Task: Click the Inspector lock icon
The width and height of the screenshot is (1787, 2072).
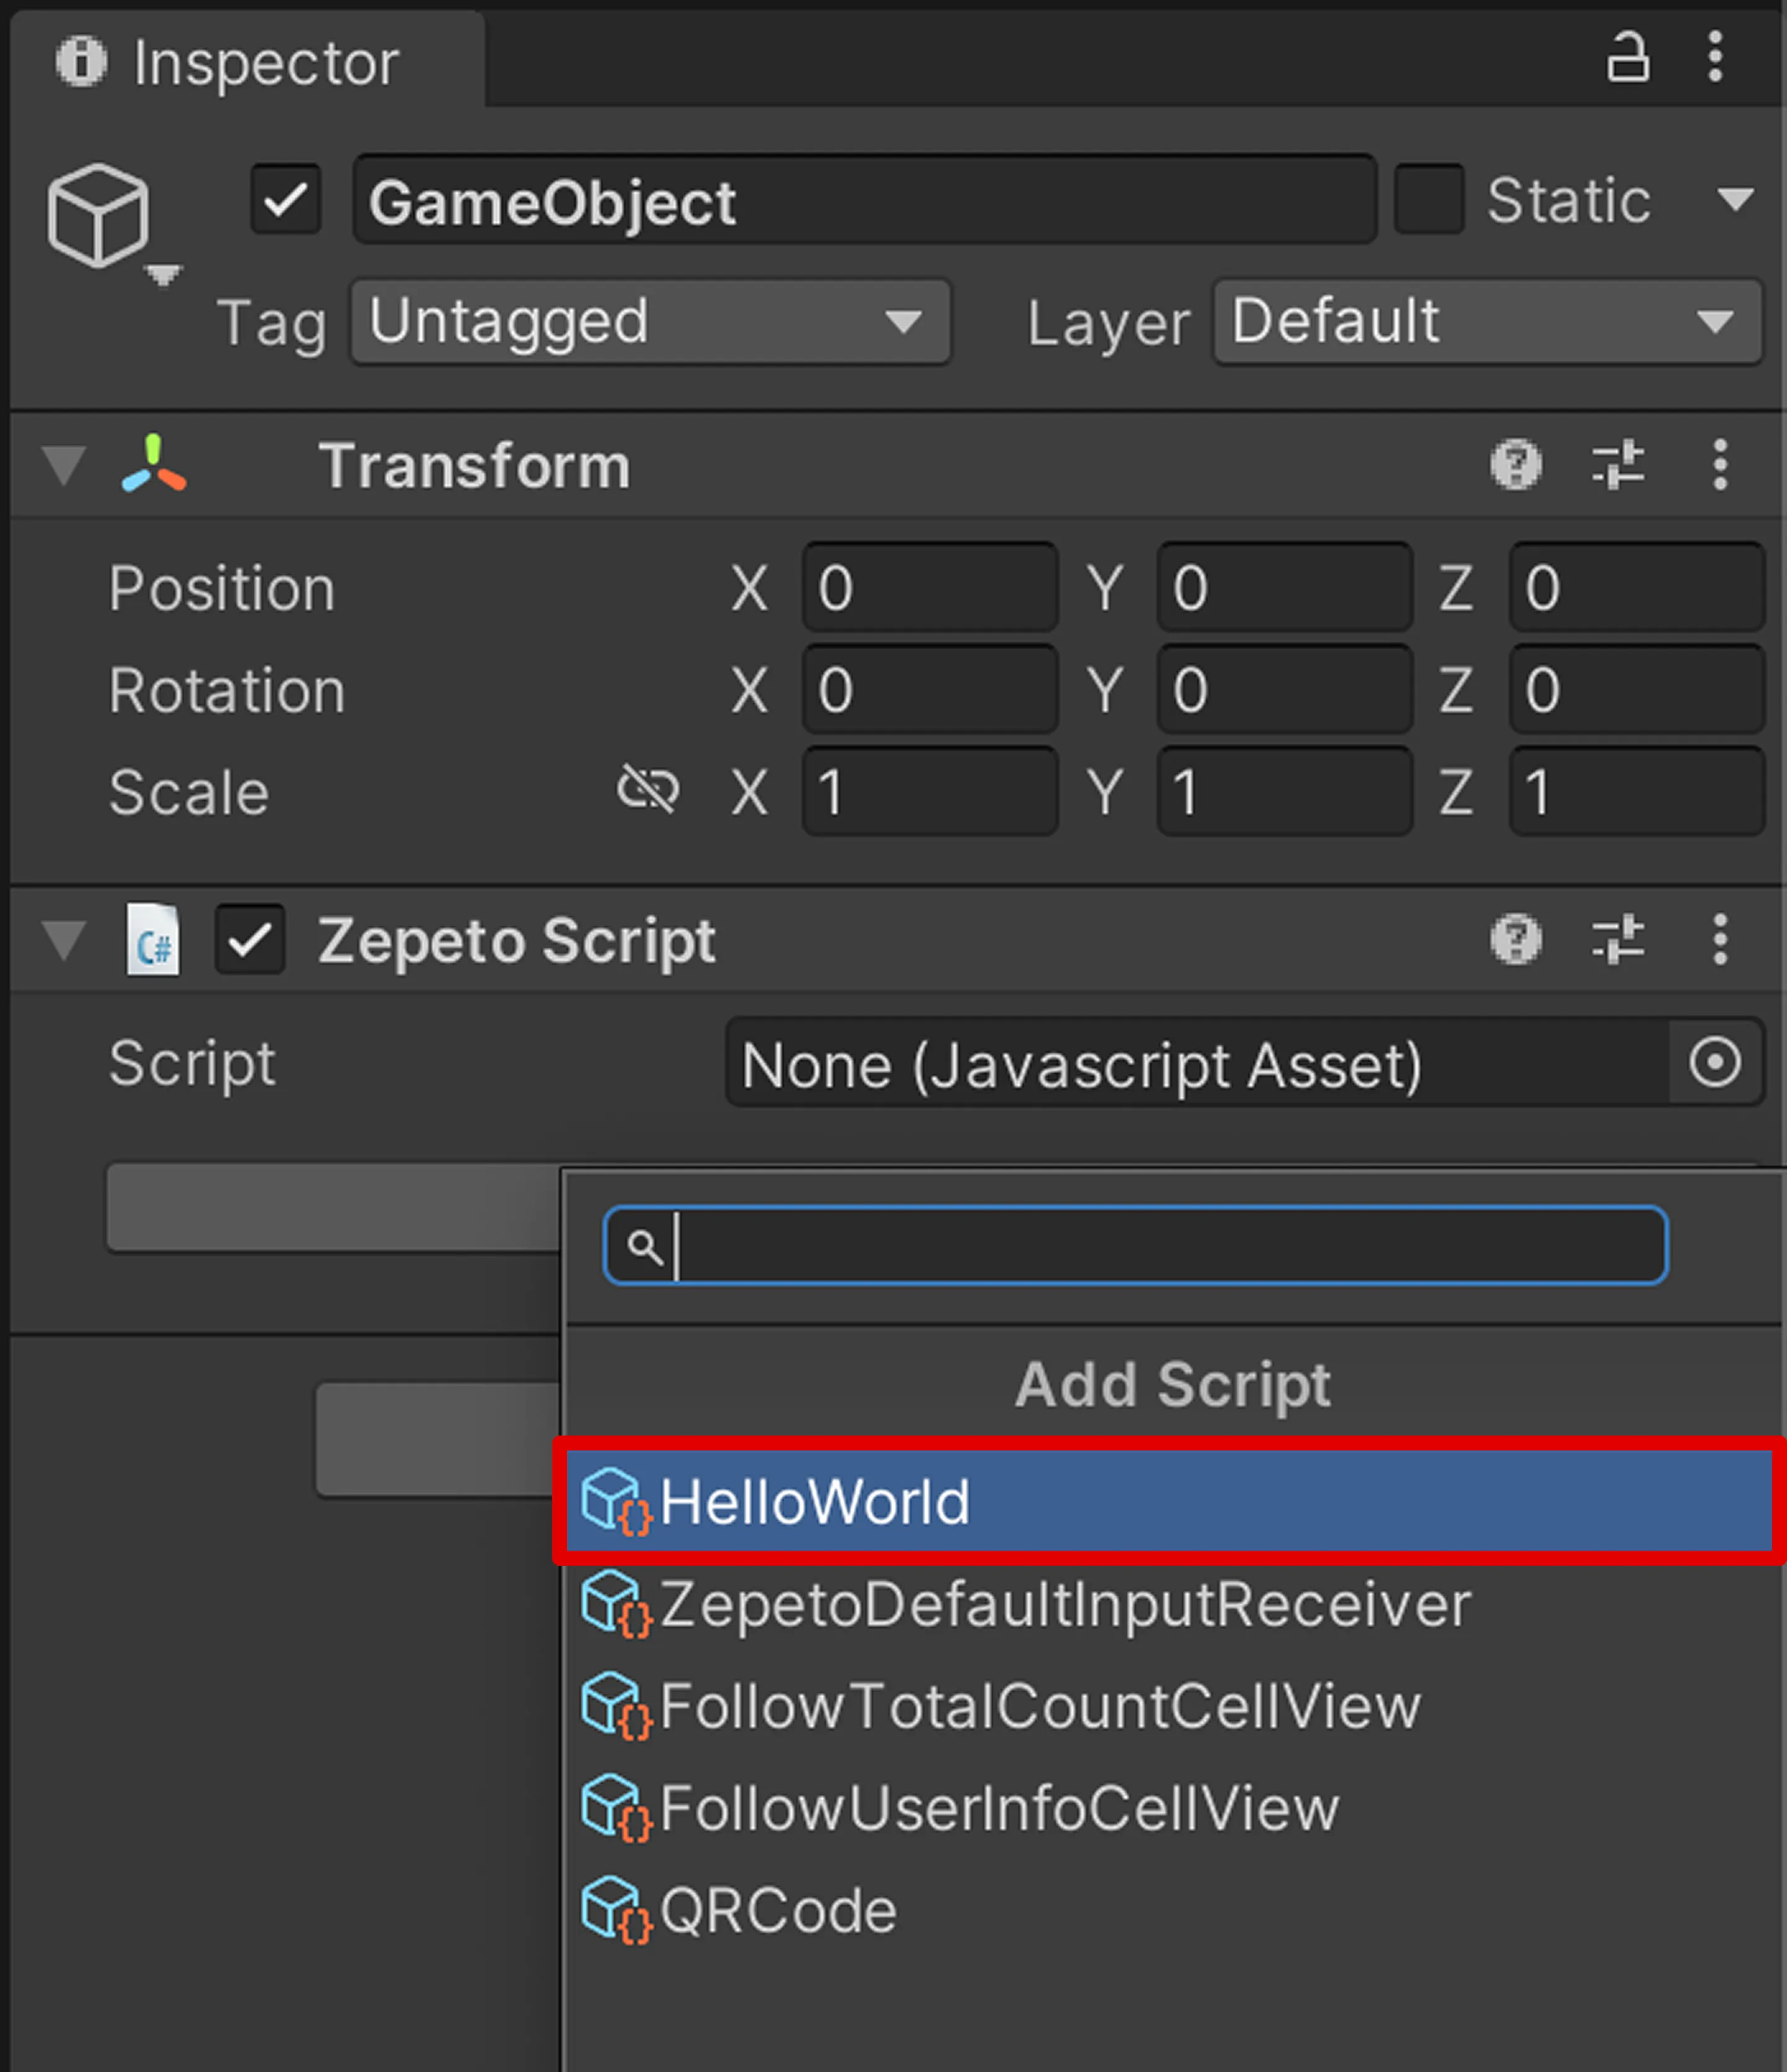Action: click(1627, 57)
